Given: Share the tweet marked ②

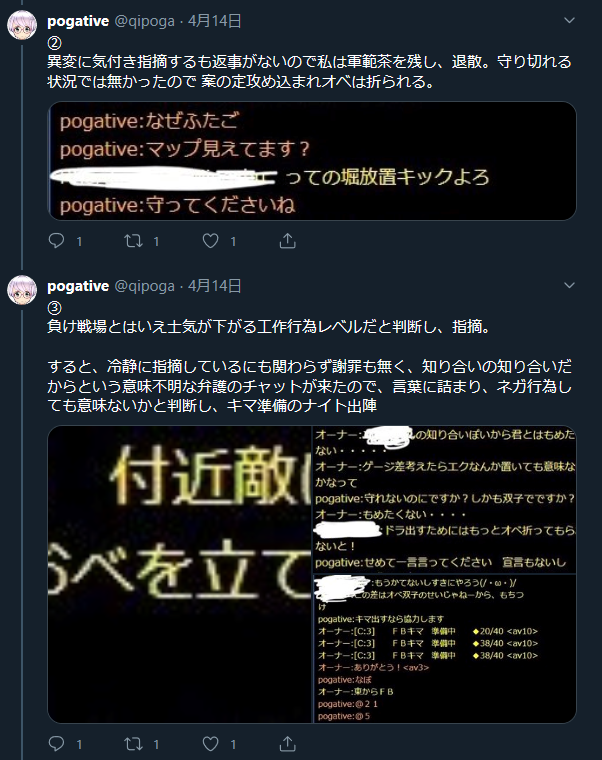Looking at the screenshot, I should (x=287, y=240).
